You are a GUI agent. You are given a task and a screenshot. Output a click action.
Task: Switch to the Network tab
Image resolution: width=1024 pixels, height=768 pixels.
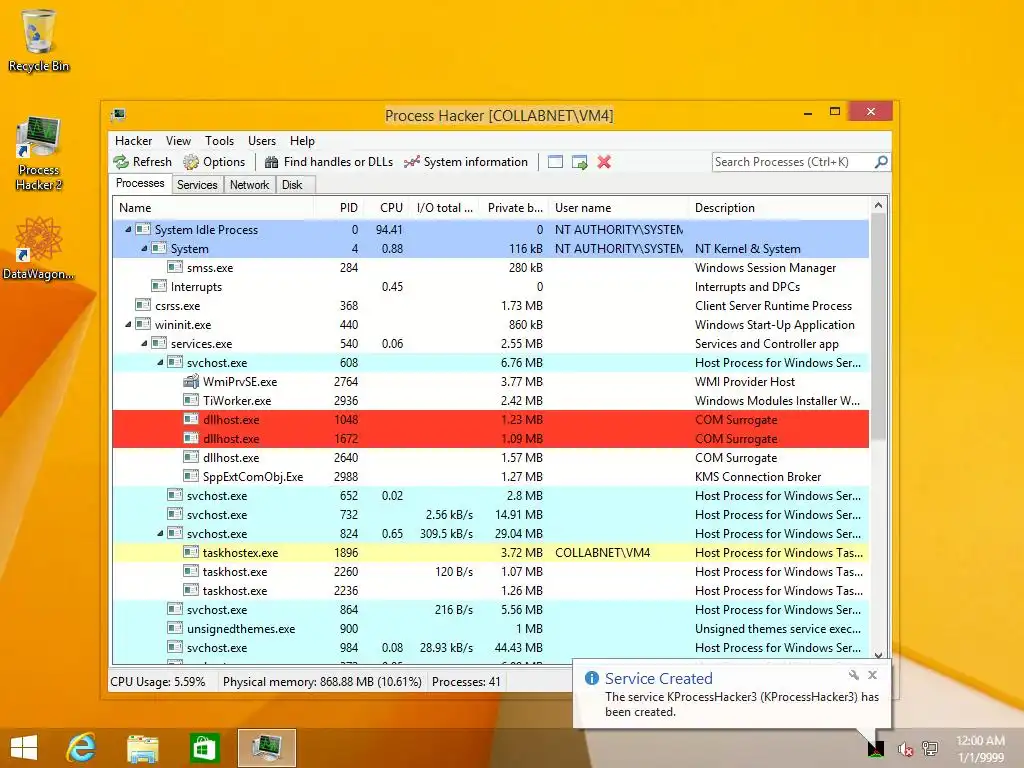[249, 185]
